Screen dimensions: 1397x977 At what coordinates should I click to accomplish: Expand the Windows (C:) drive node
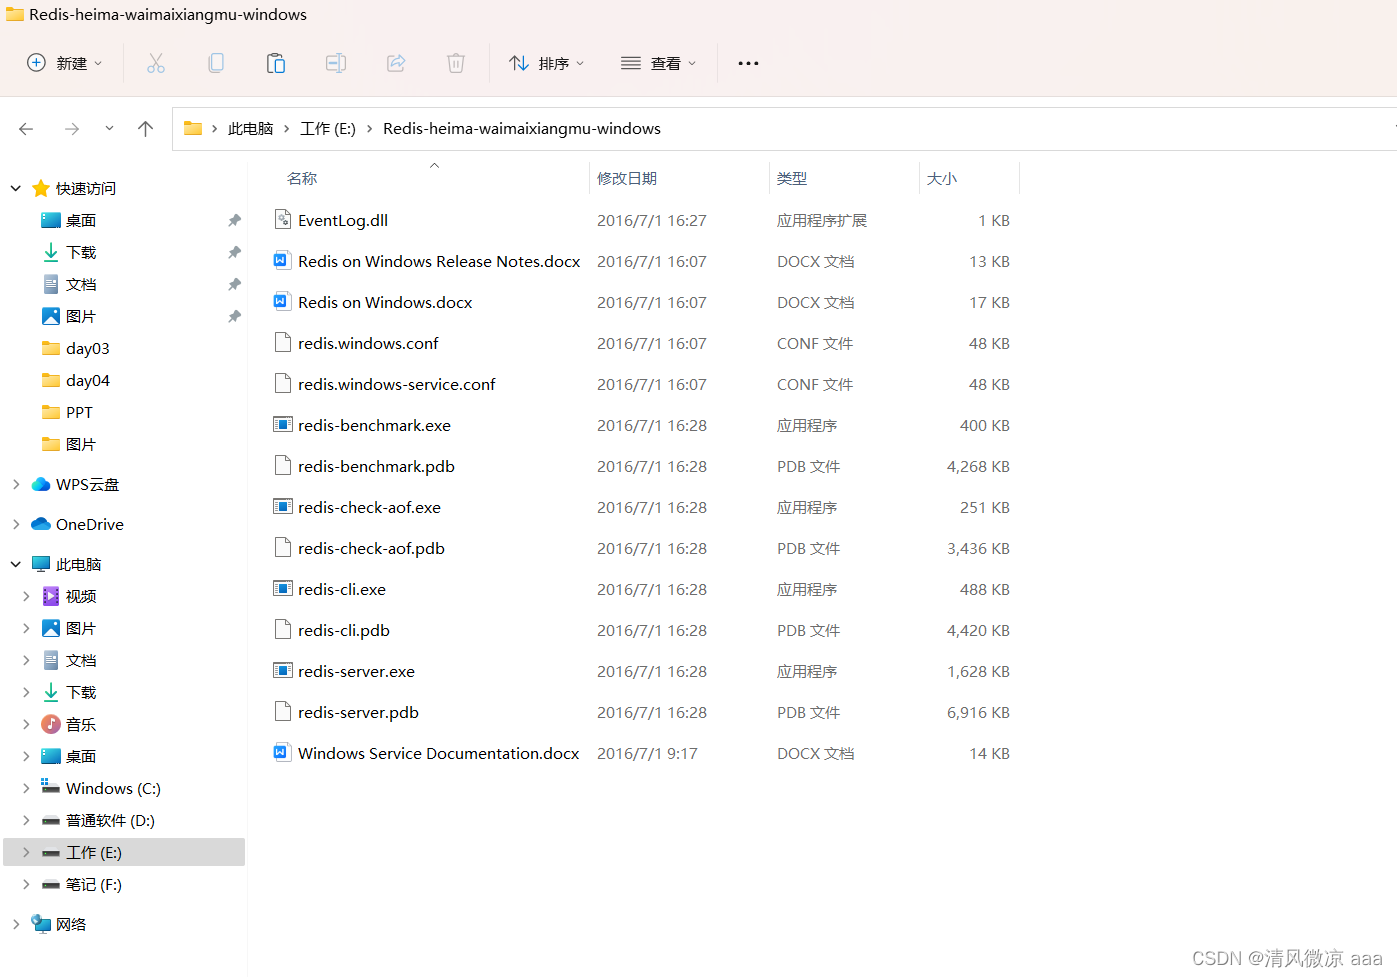coord(26,788)
